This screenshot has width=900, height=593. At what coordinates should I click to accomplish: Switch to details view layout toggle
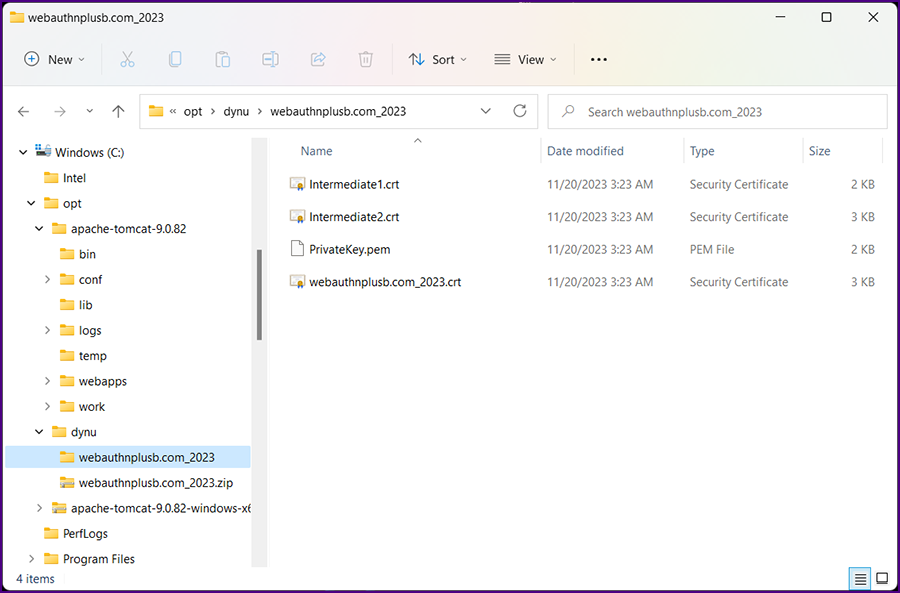click(859, 579)
